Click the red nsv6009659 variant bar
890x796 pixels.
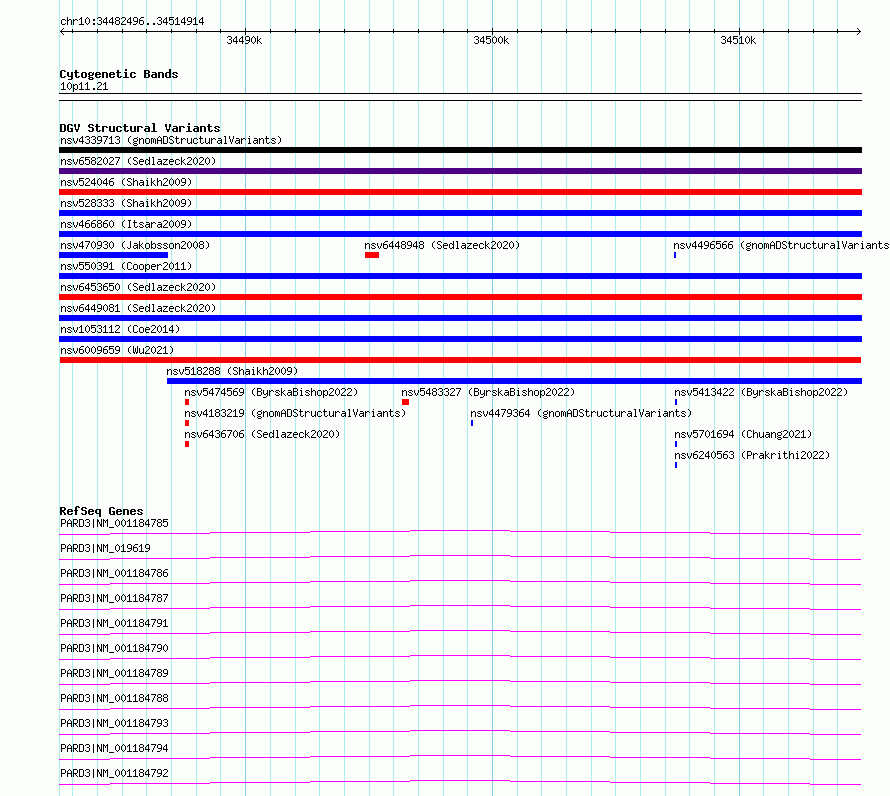(x=460, y=361)
